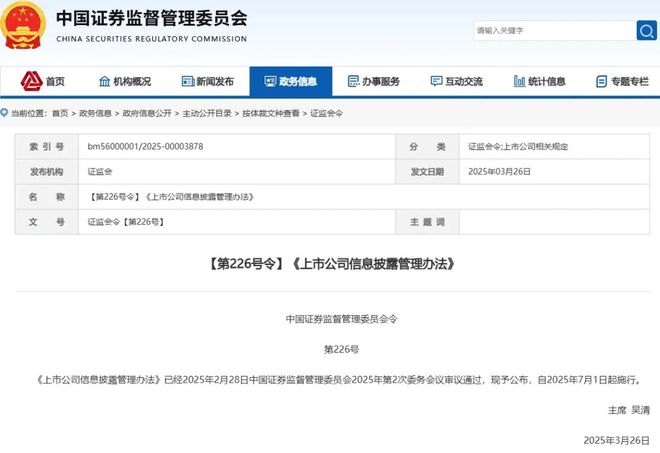Viewport: 660px width, 453px height.
Task: Click the 中国证券监督管理委员会 site title
Action: coord(152,18)
